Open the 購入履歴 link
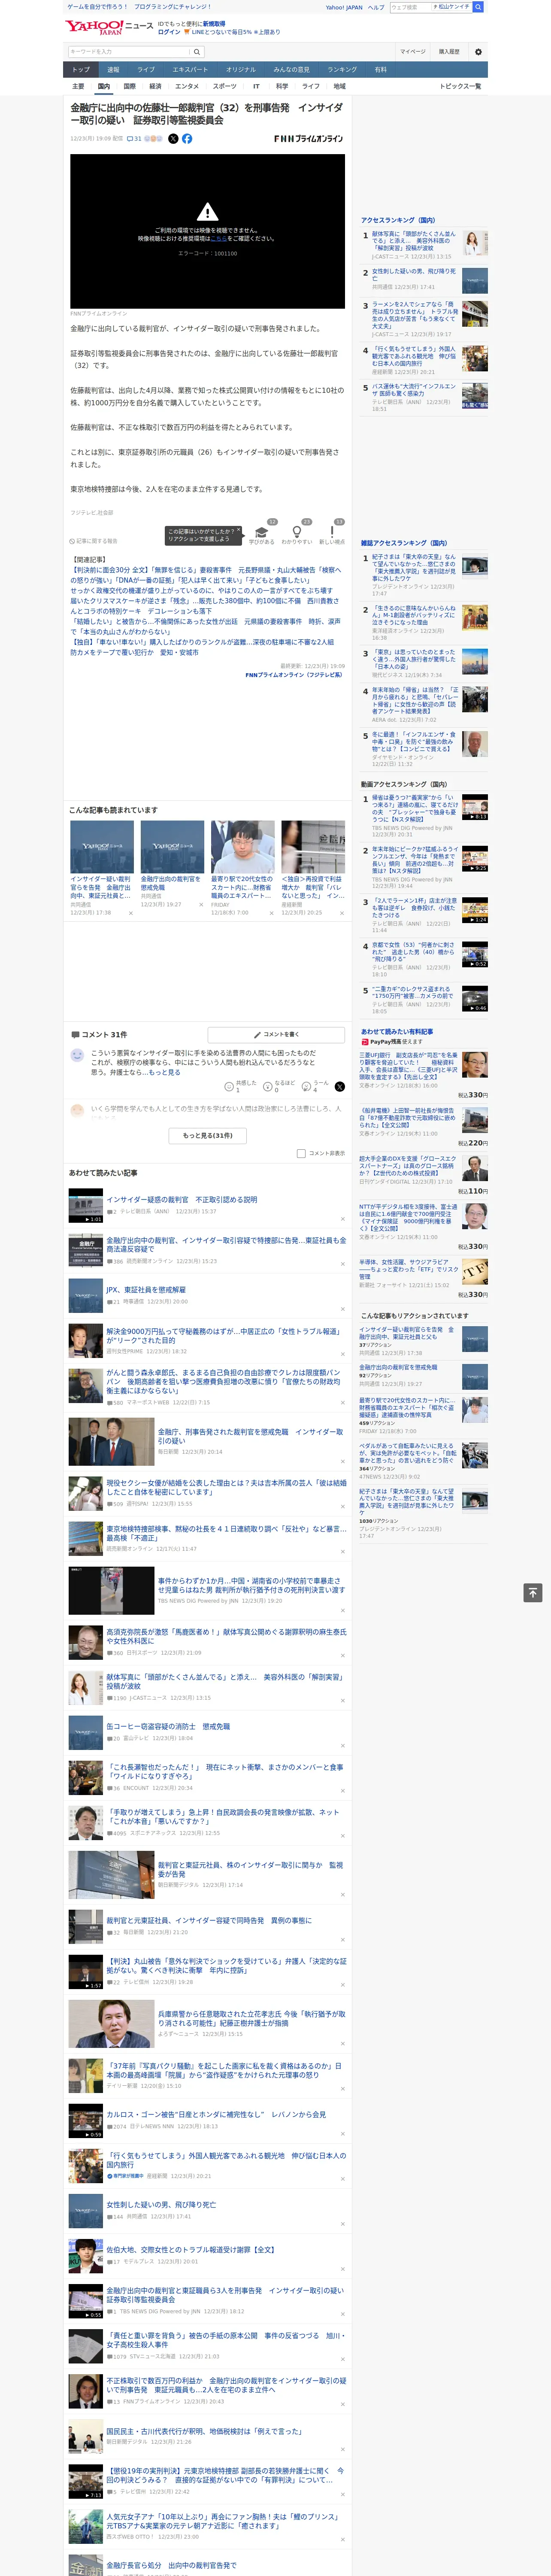 click(449, 52)
